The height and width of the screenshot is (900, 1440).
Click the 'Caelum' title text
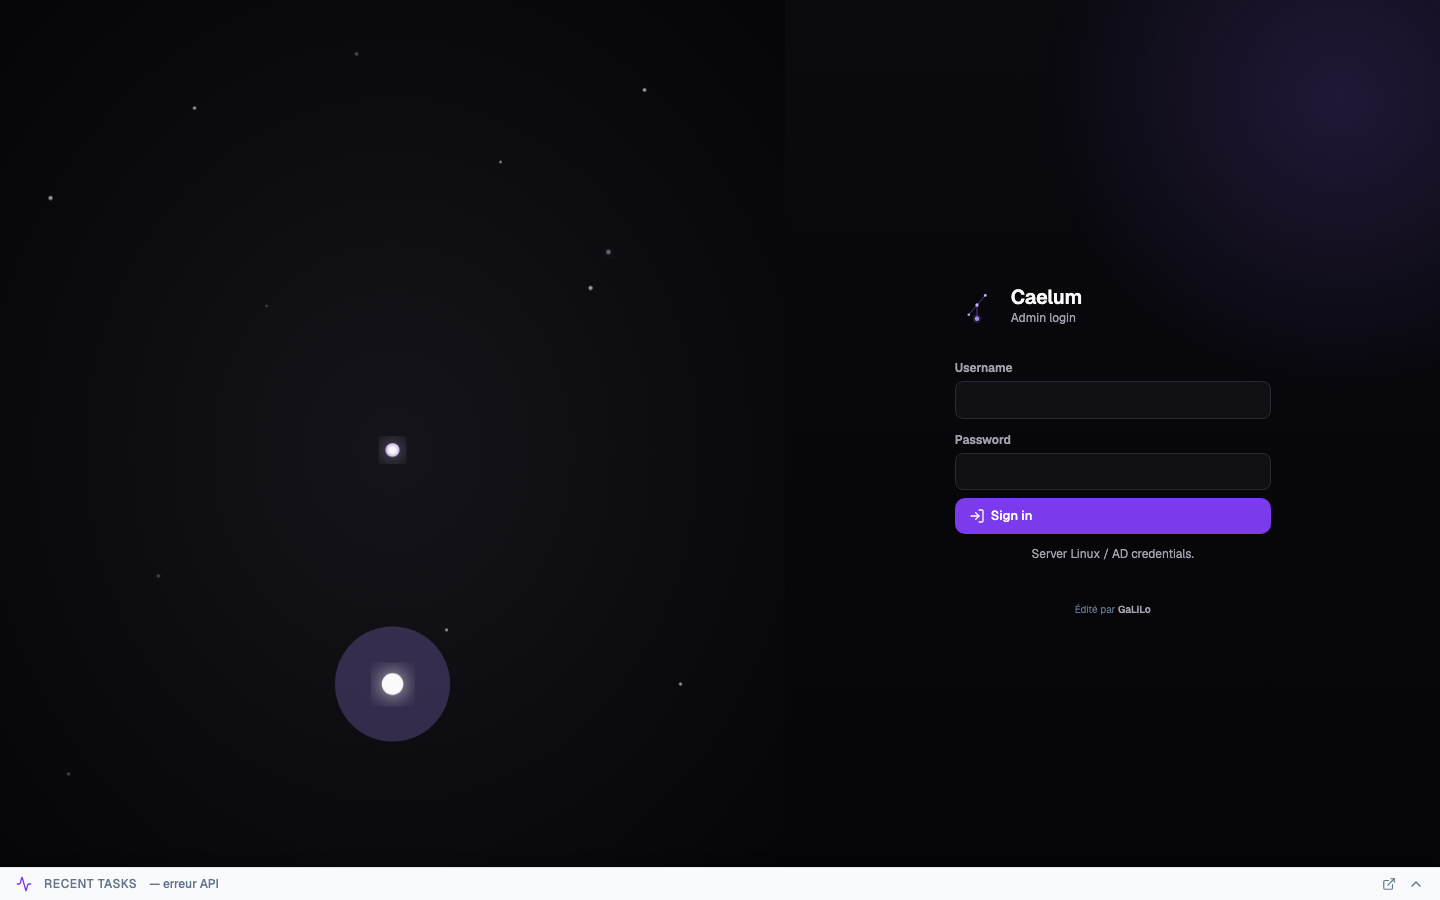(x=1046, y=297)
